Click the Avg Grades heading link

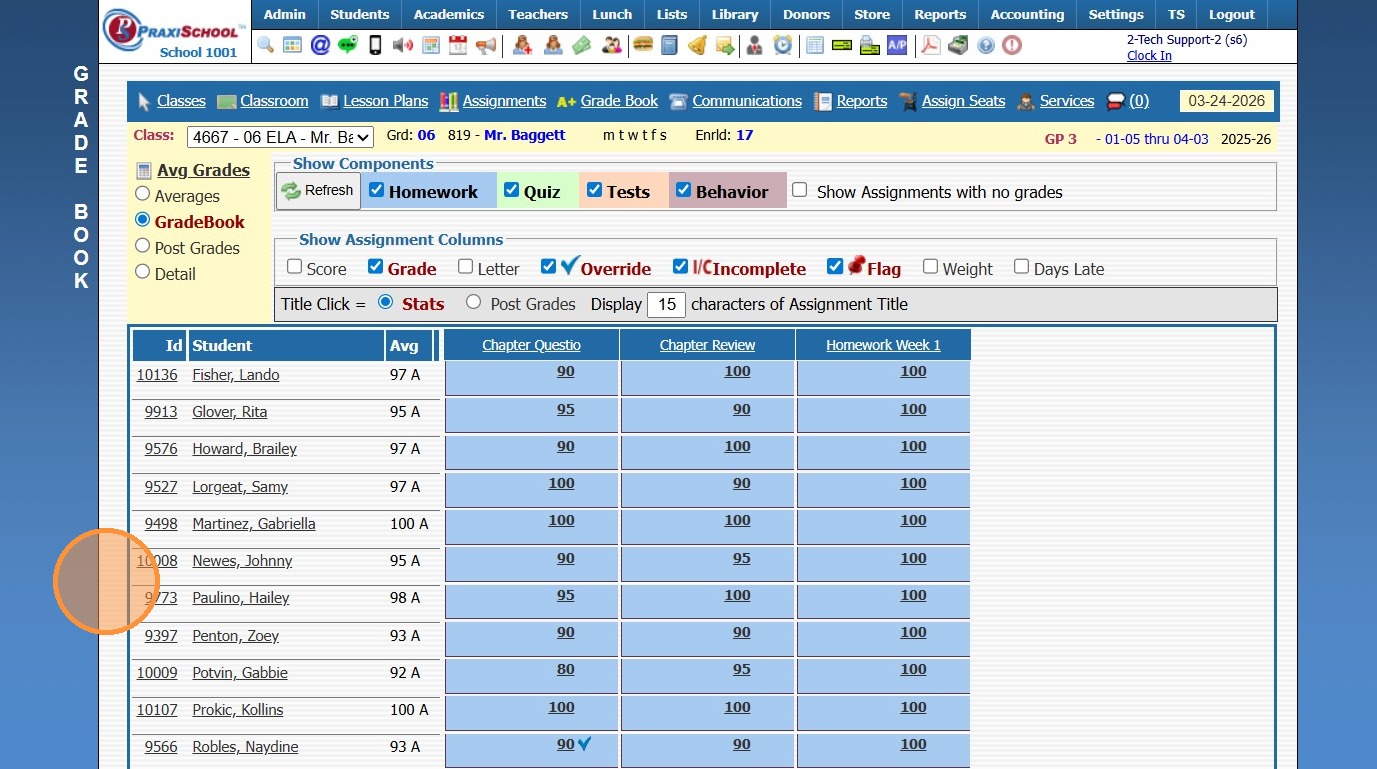[x=203, y=170]
